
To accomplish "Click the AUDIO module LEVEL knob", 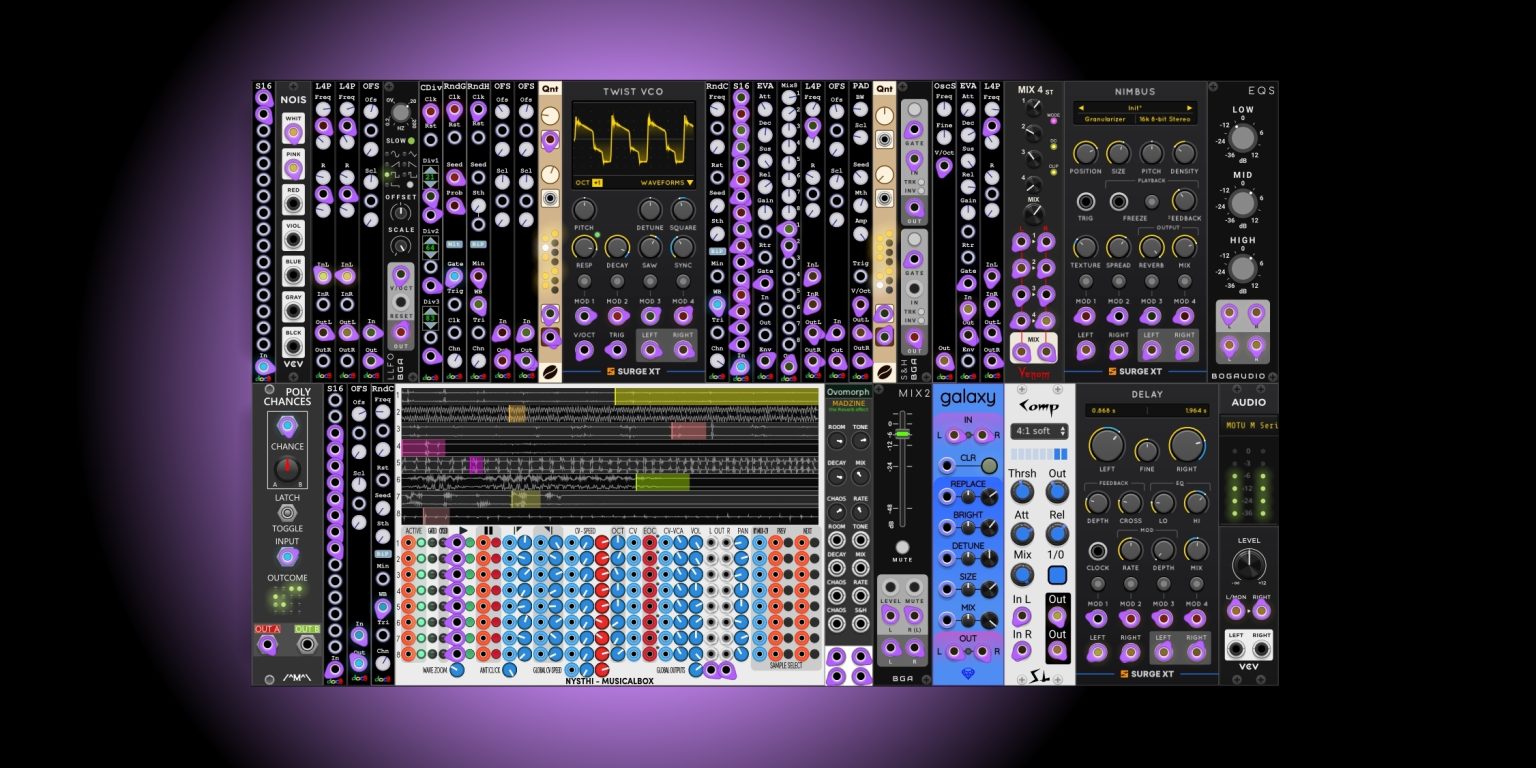I will point(1249,567).
